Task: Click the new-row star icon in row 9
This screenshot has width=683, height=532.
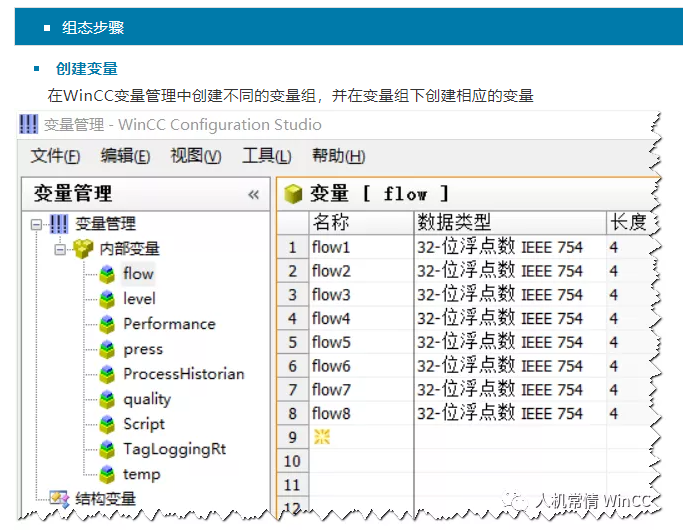Action: coord(321,437)
